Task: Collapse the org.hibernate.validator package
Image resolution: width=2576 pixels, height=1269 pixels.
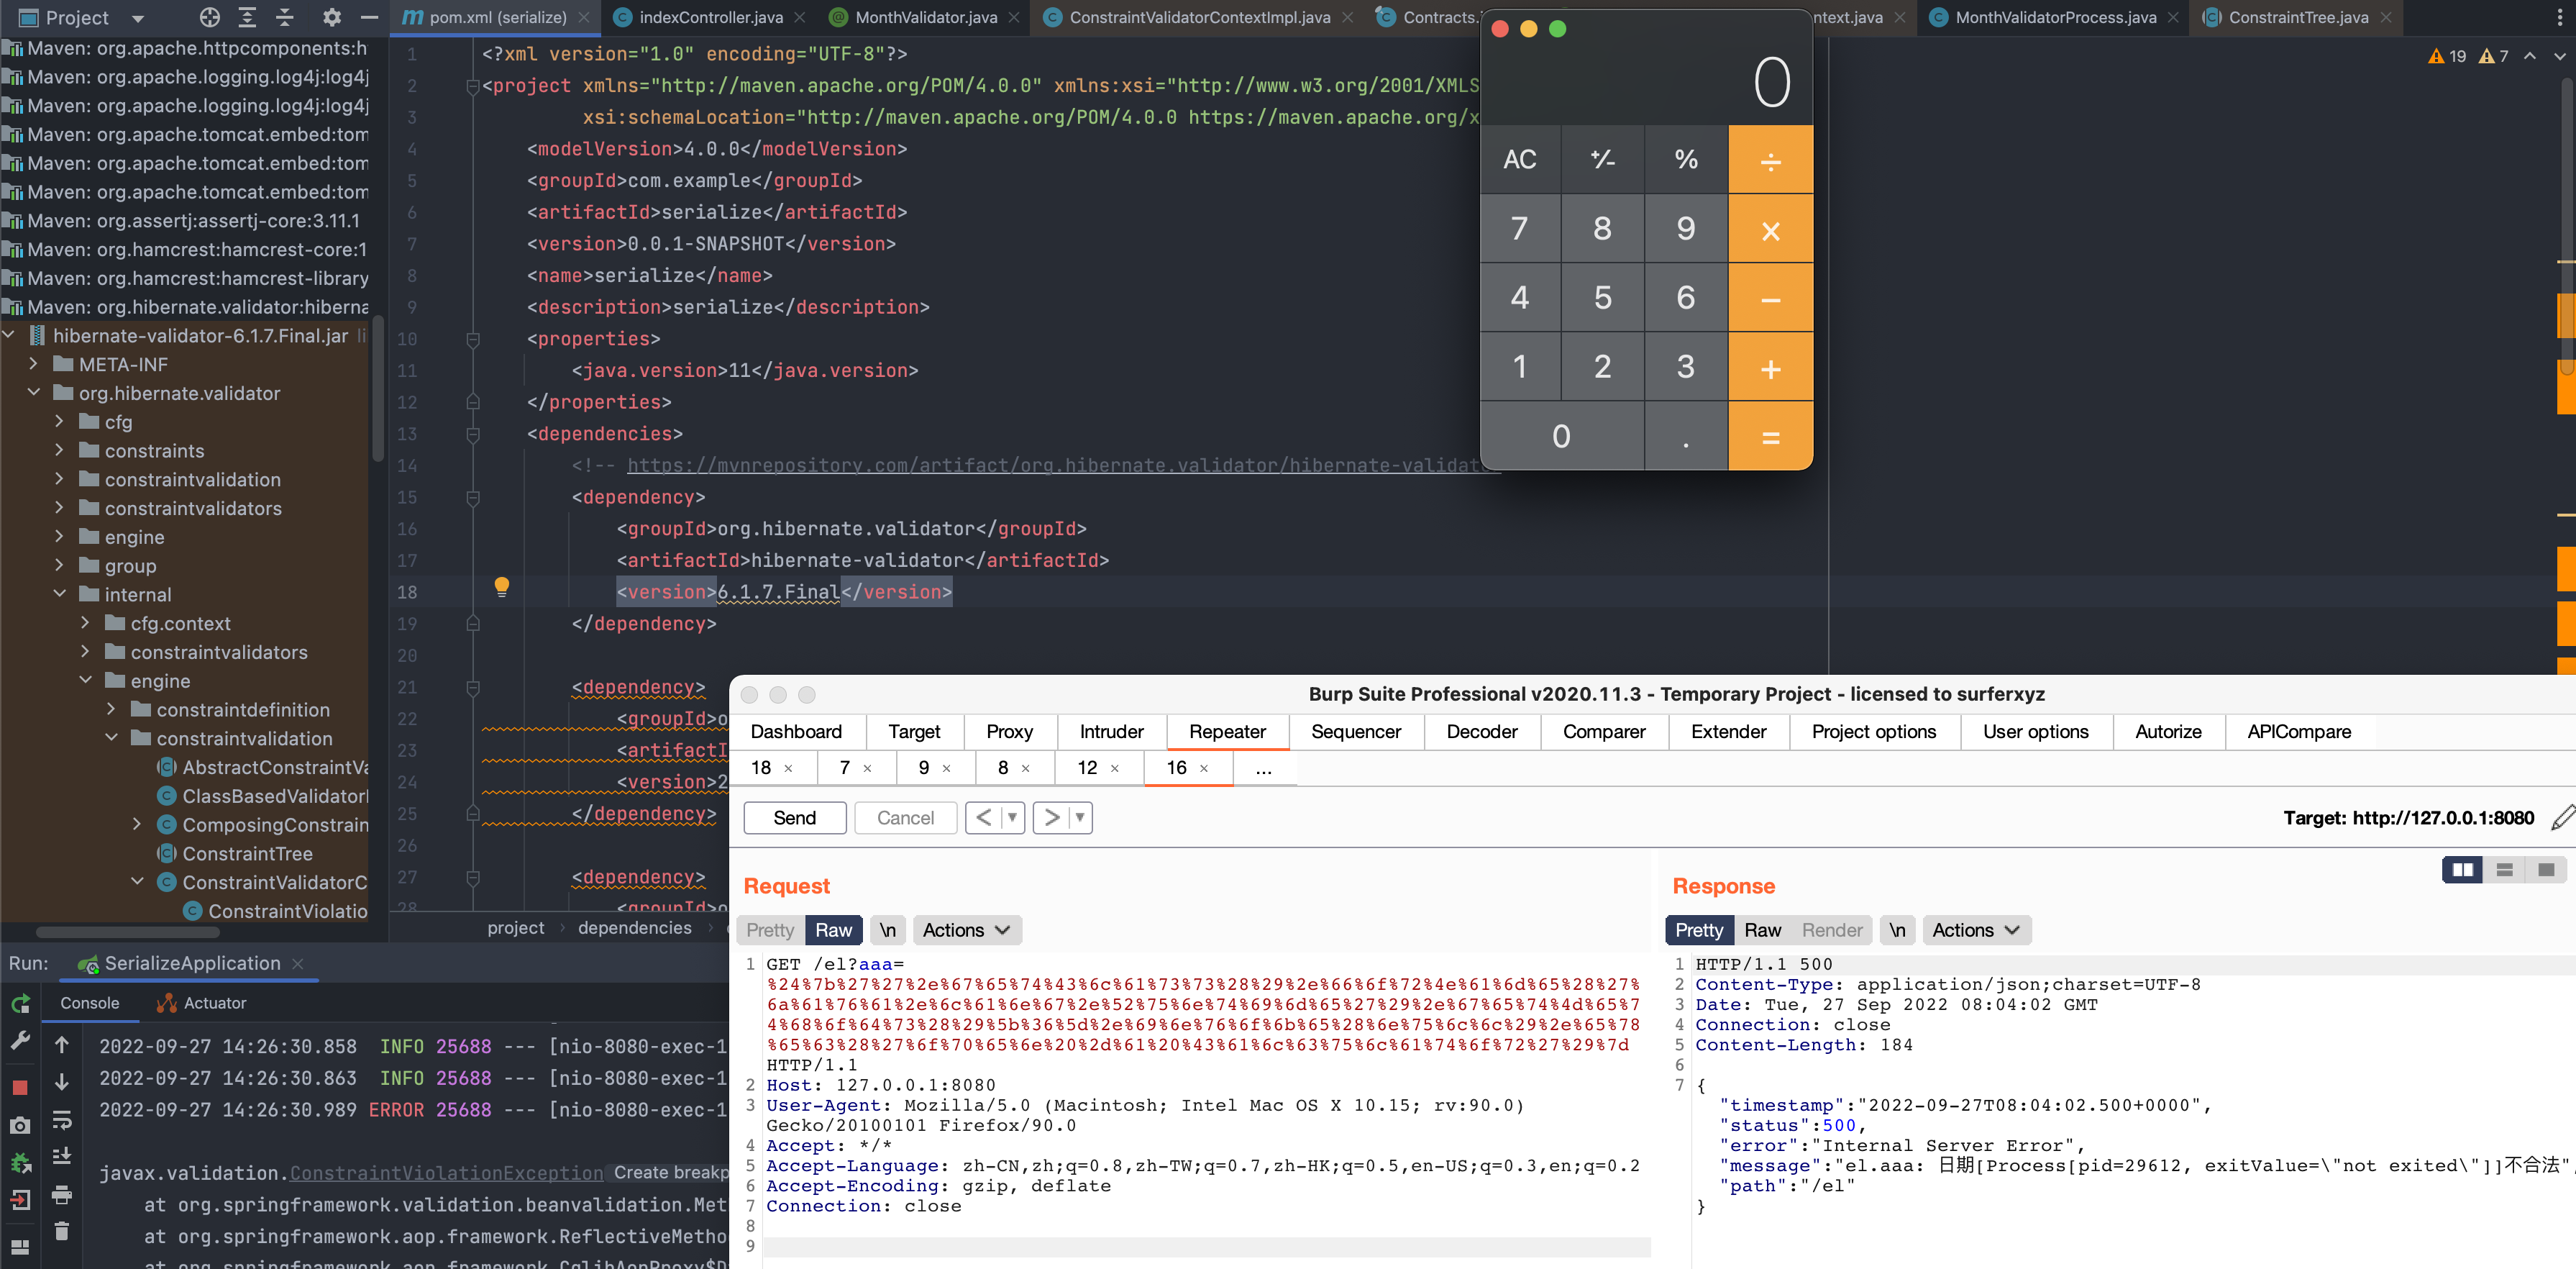Action: tap(34, 393)
